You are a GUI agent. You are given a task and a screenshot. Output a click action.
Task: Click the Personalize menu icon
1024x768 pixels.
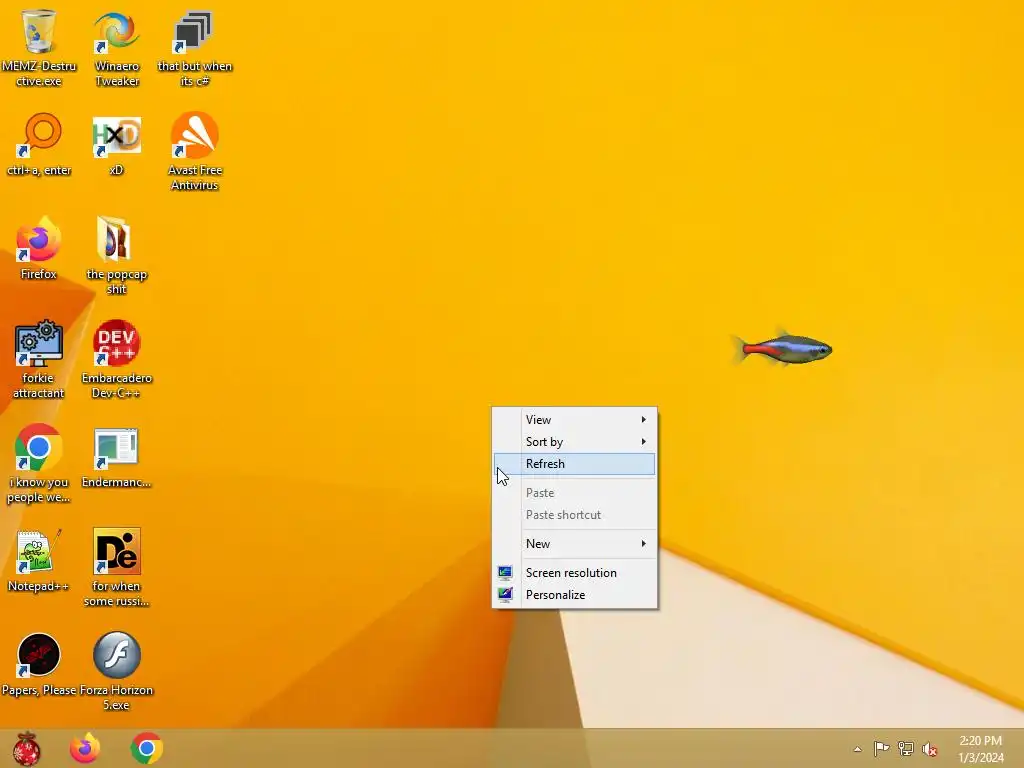pos(505,594)
